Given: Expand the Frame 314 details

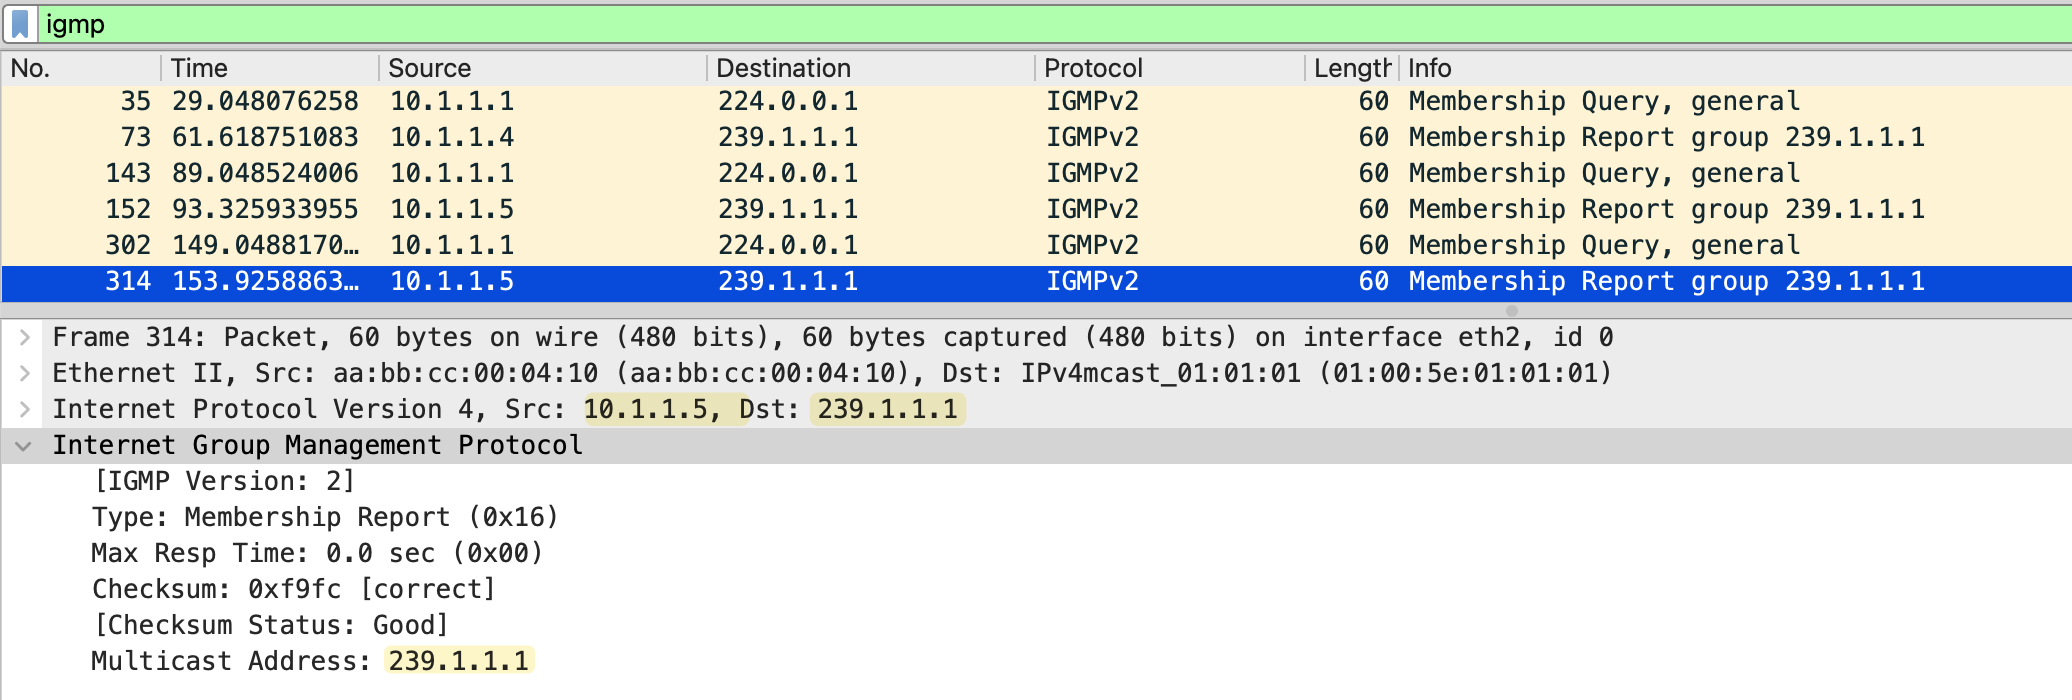Looking at the screenshot, I should (x=25, y=338).
